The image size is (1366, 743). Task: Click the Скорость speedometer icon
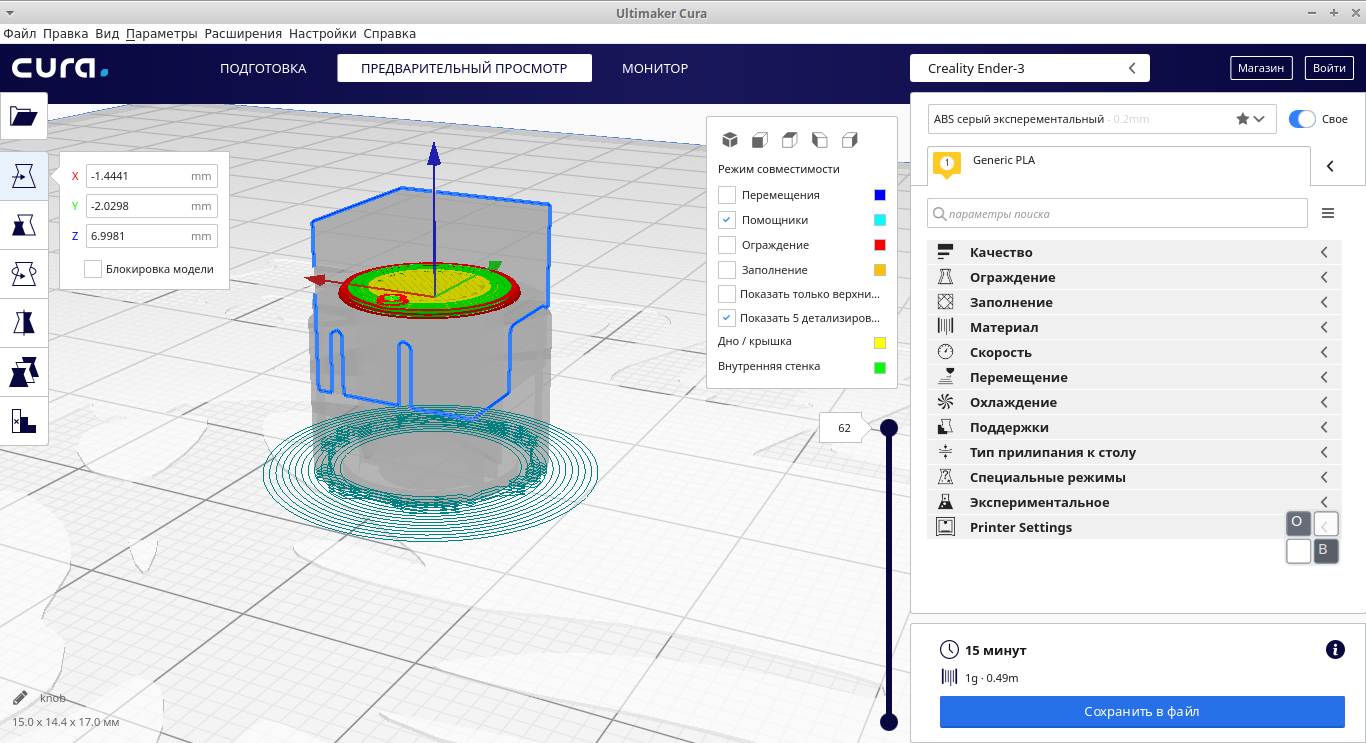(x=945, y=352)
